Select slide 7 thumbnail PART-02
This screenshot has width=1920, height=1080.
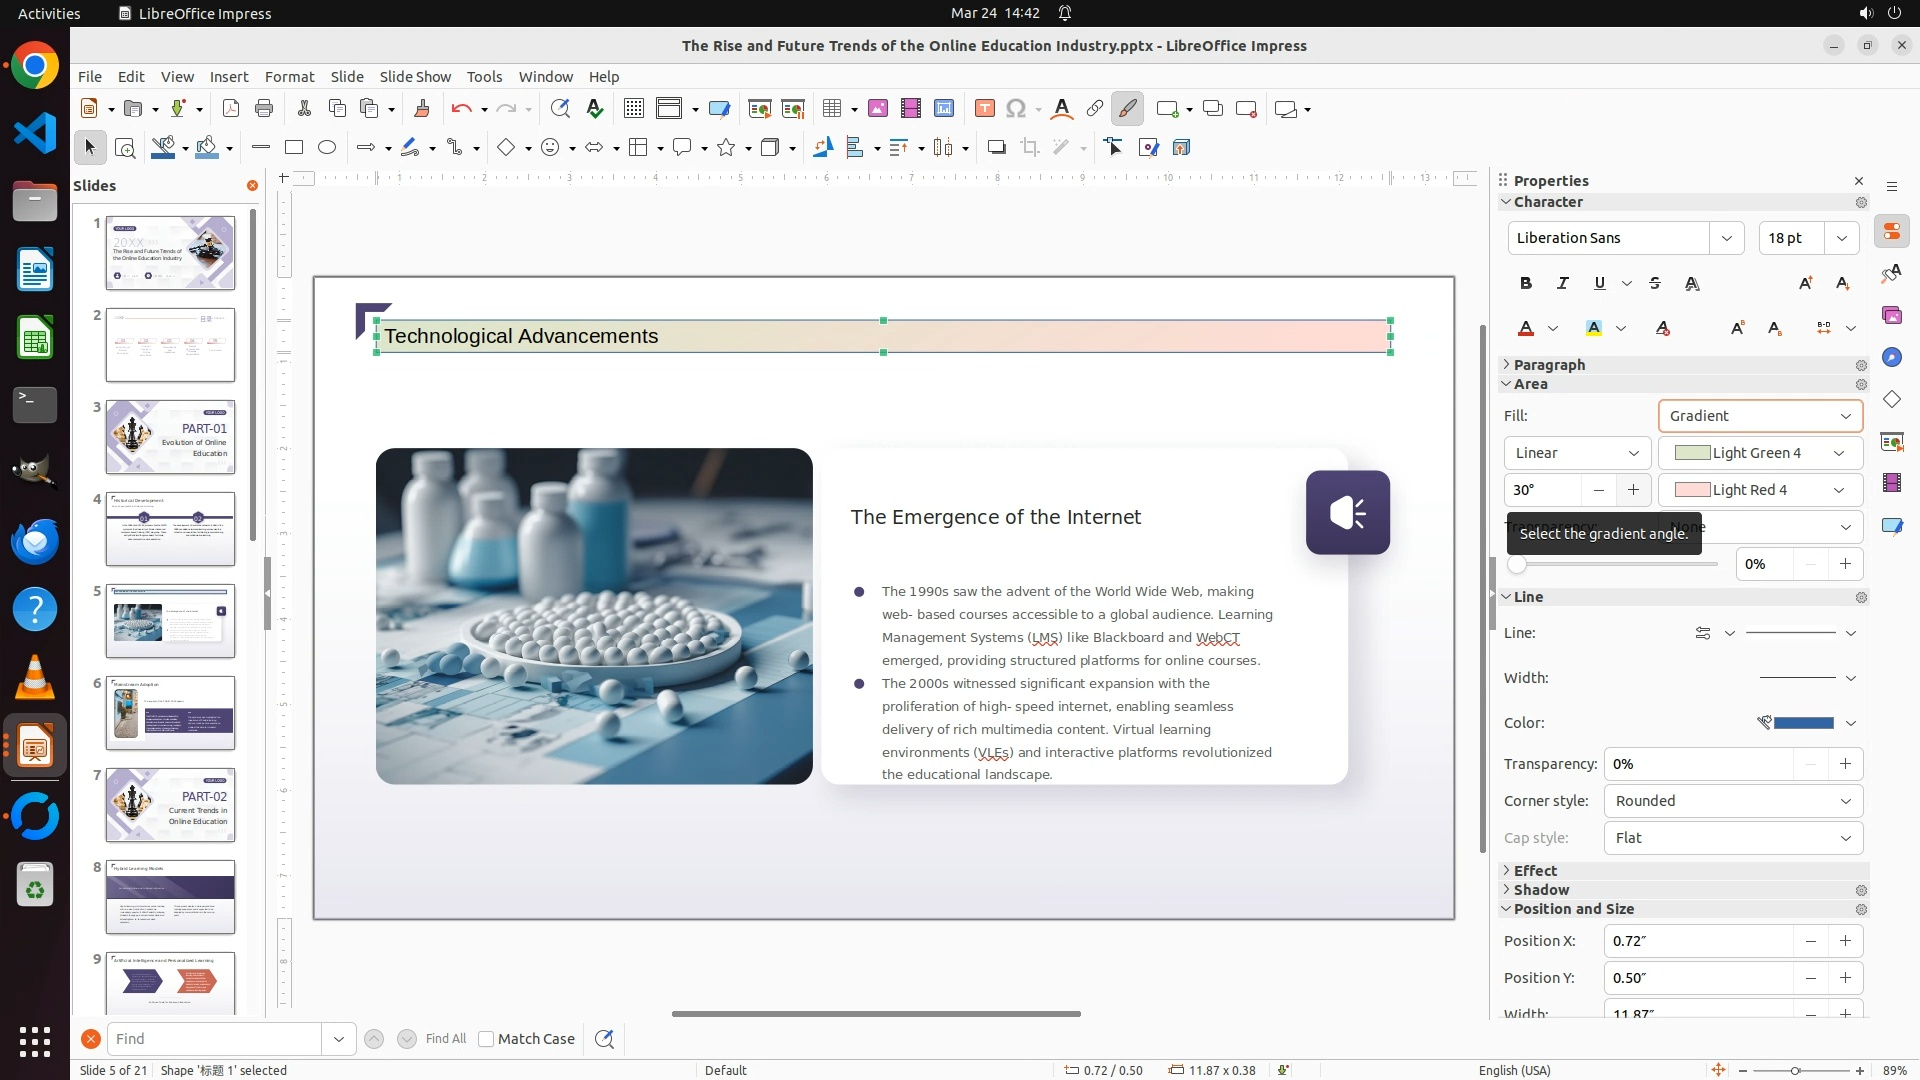click(x=170, y=805)
